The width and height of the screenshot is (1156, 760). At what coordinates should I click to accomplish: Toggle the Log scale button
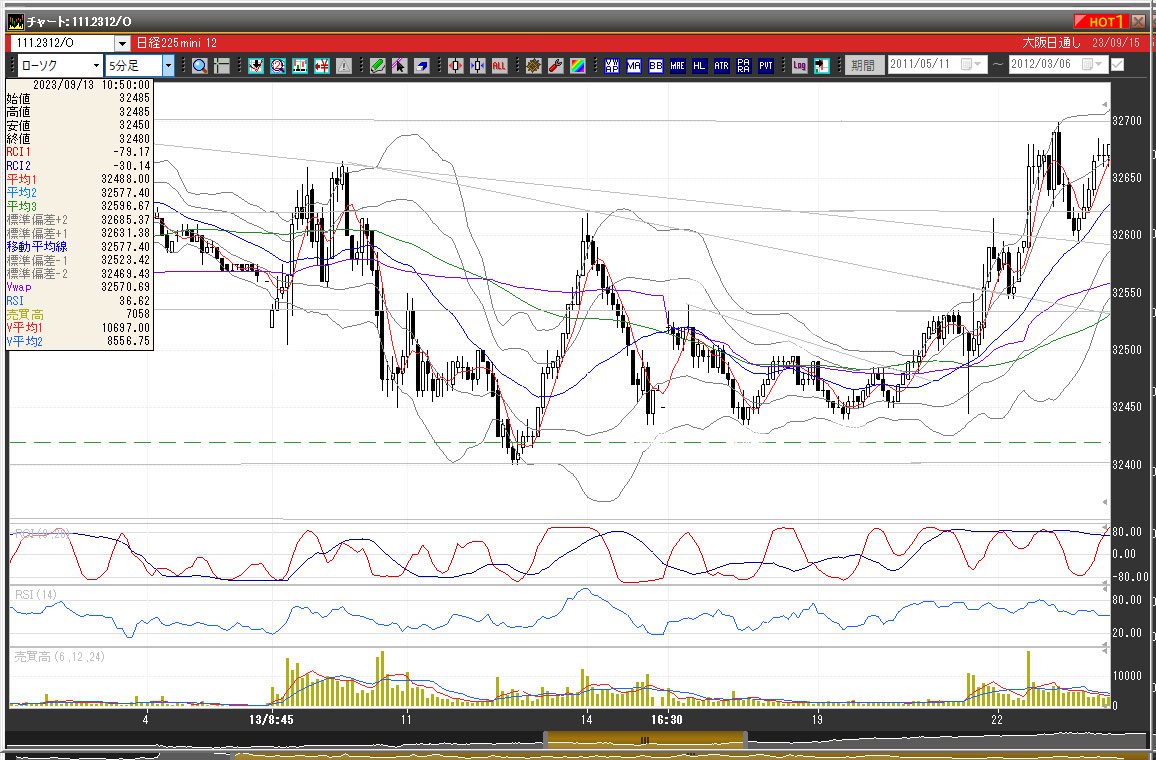point(800,66)
